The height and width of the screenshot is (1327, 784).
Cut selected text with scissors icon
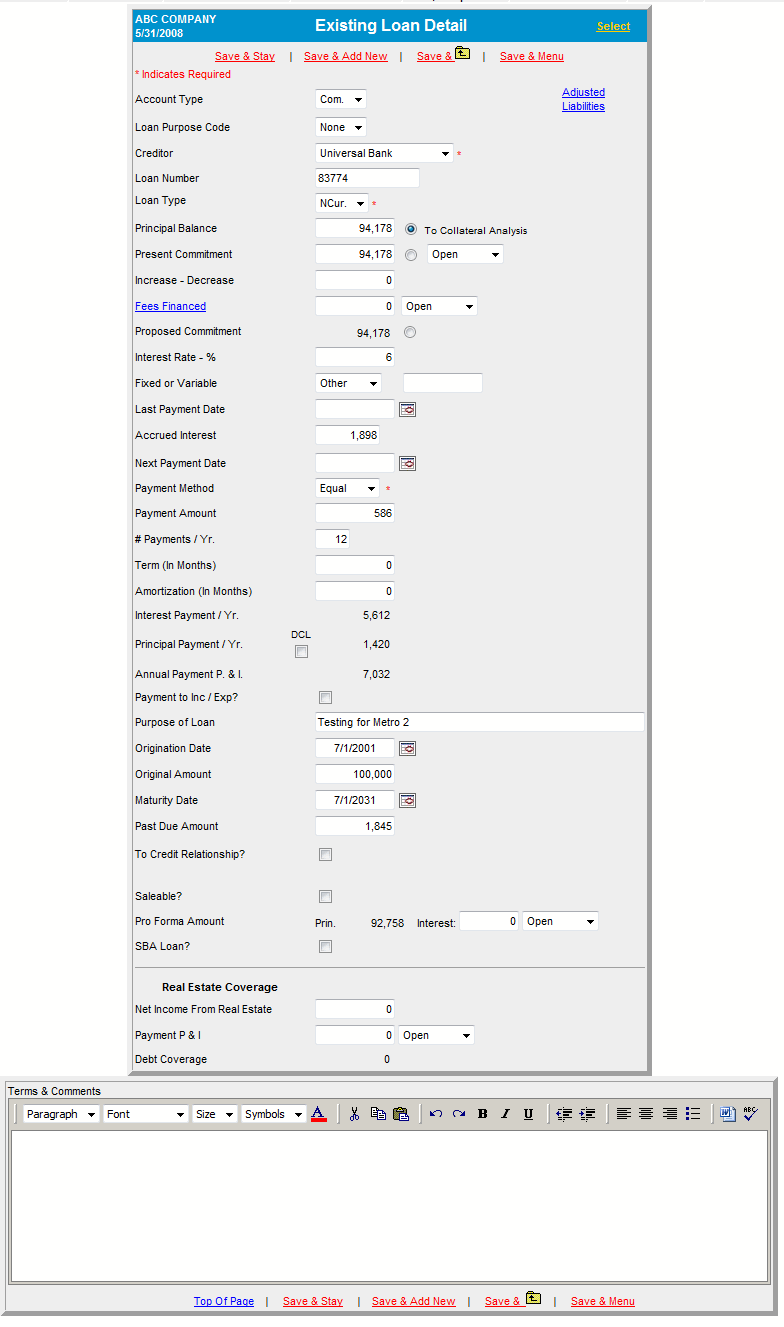354,1113
